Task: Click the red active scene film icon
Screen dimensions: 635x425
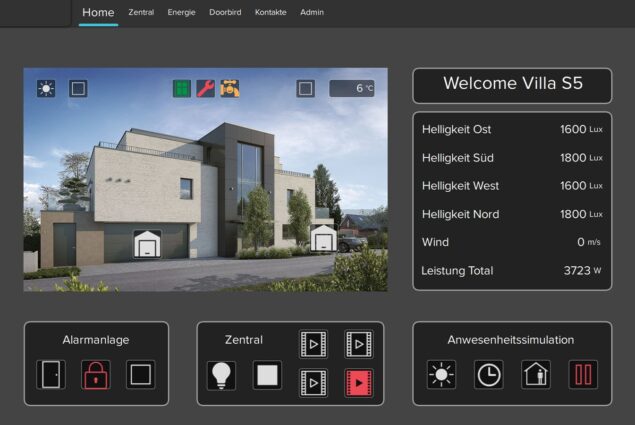Action: [x=359, y=383]
